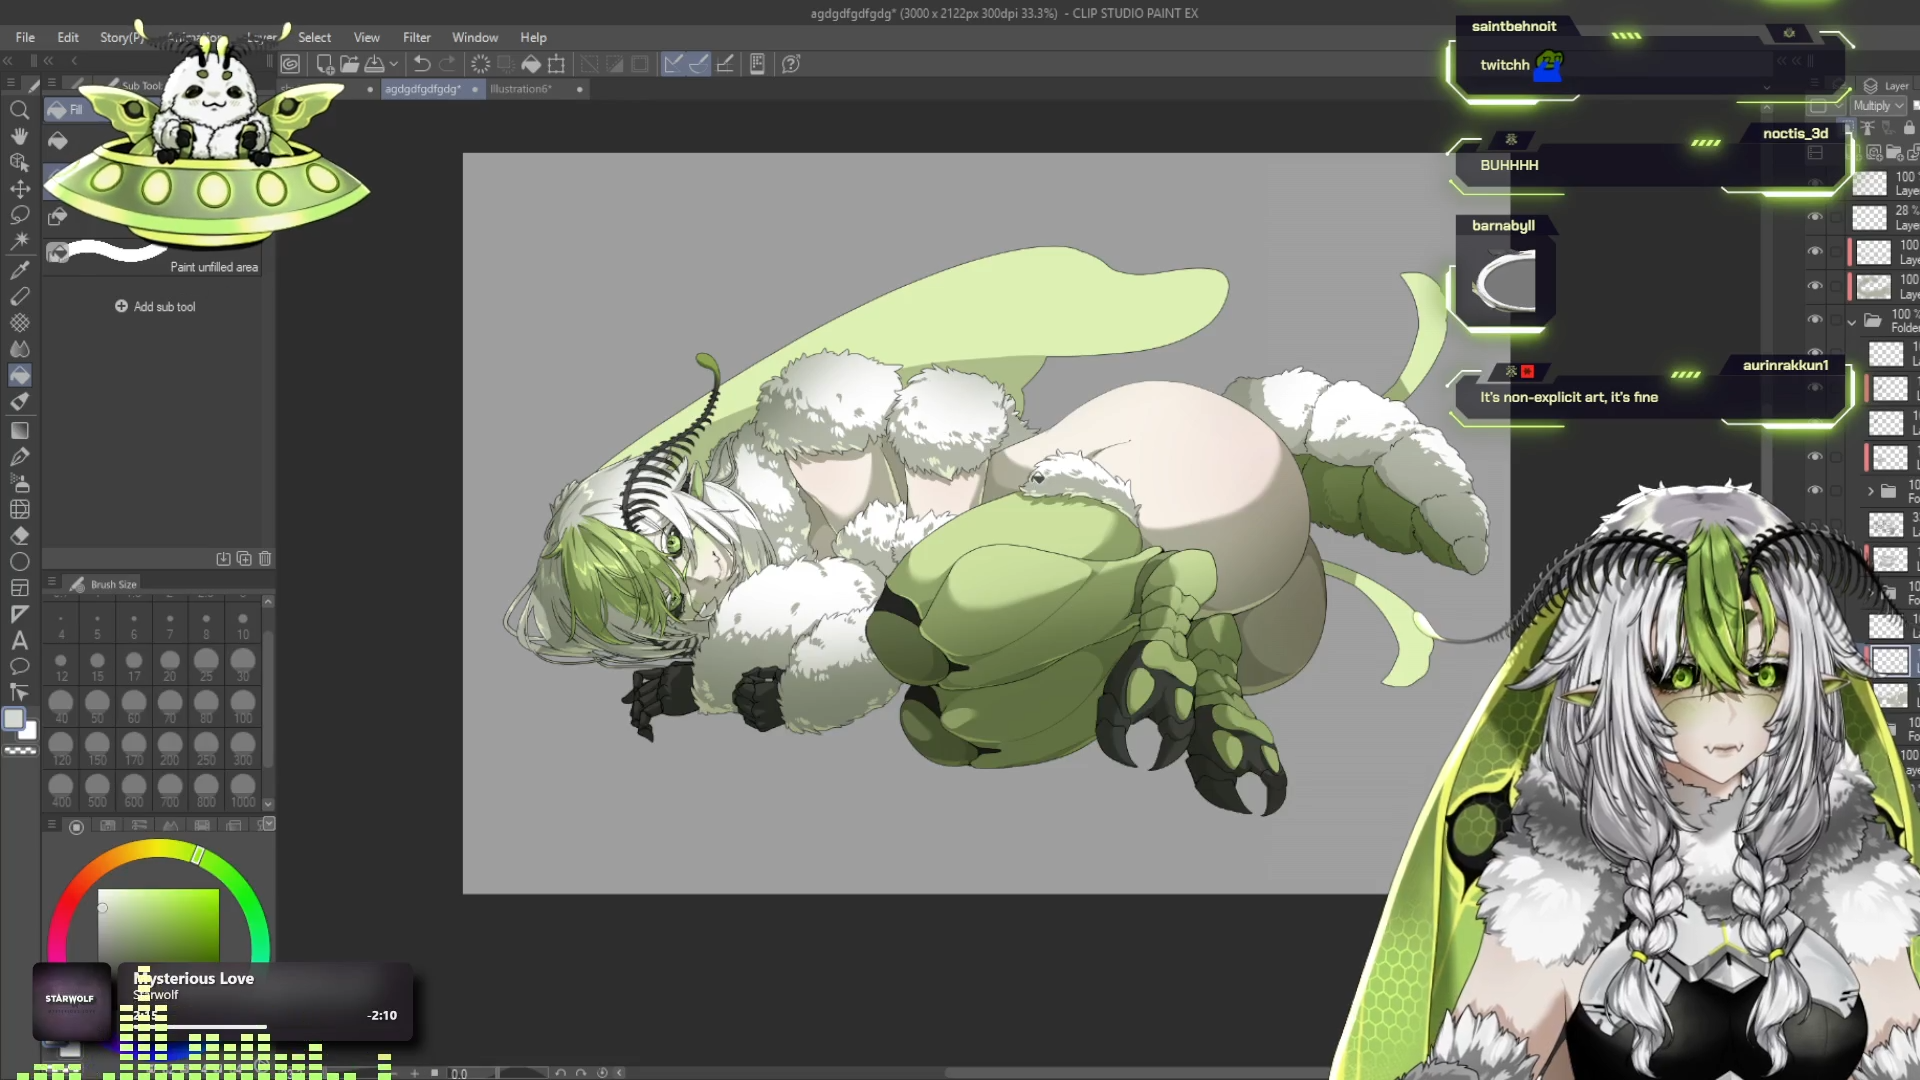The width and height of the screenshot is (1920, 1080).
Task: Select the Text tool
Action: [19, 641]
